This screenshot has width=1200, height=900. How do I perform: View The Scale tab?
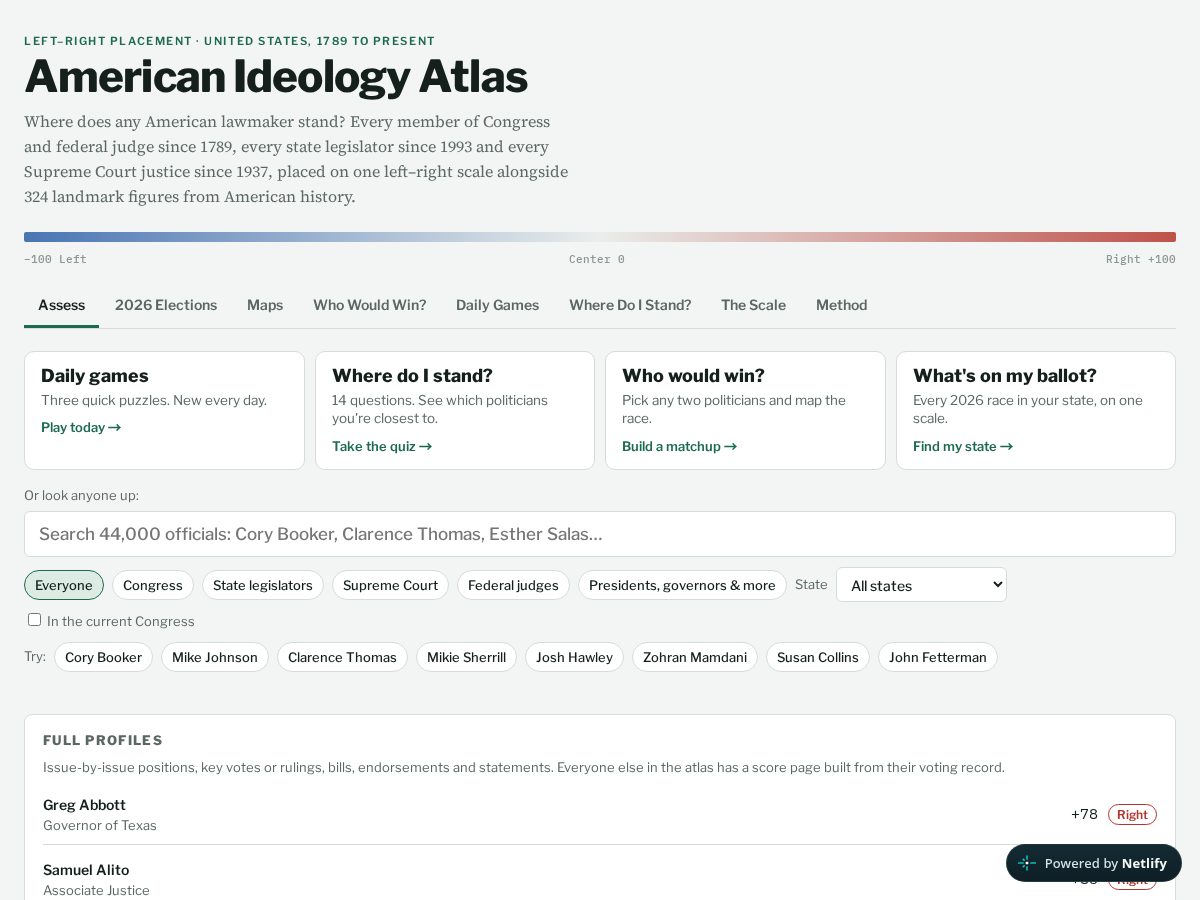pos(753,305)
